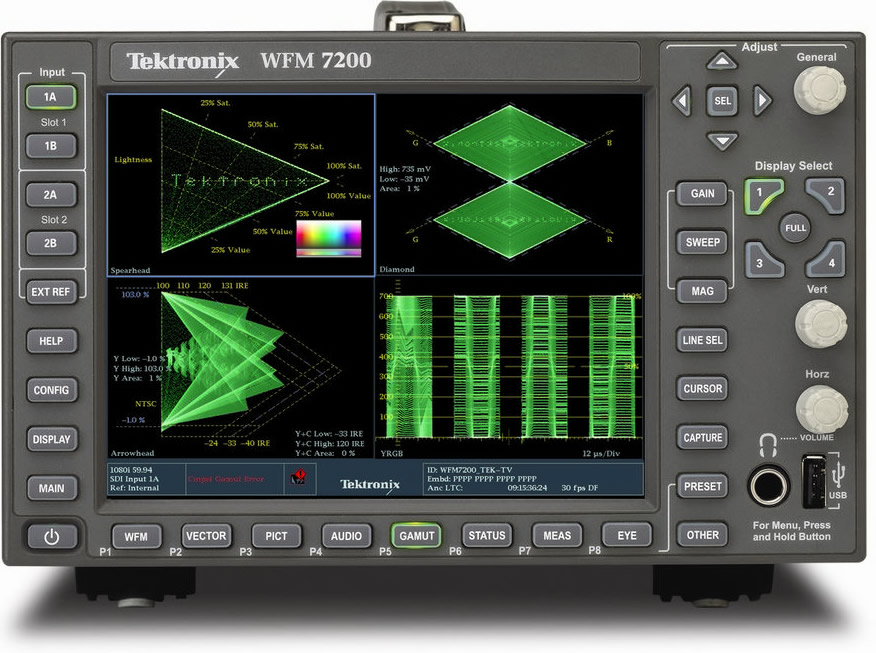Viewport: 876px width, 653px height.
Task: Switch to VECTOR display mode
Action: click(206, 536)
